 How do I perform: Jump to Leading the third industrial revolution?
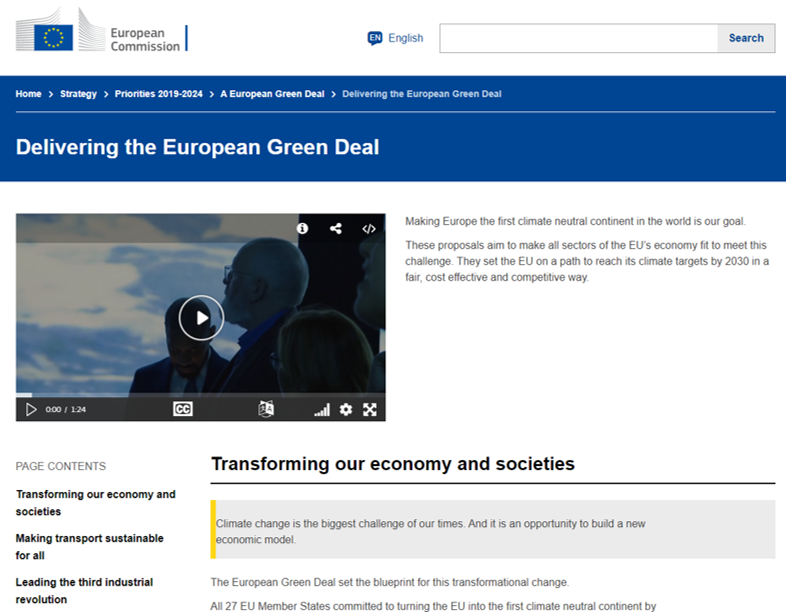pyautogui.click(x=84, y=590)
